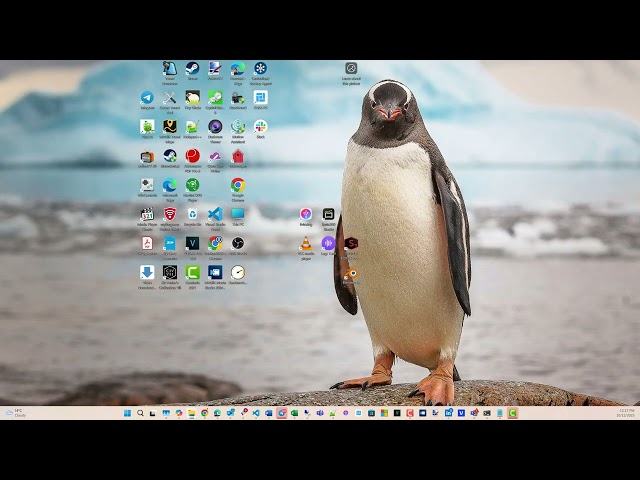Open the OBS Studio desktop shortcut
Screen dimensions: 640x480
coord(238,243)
